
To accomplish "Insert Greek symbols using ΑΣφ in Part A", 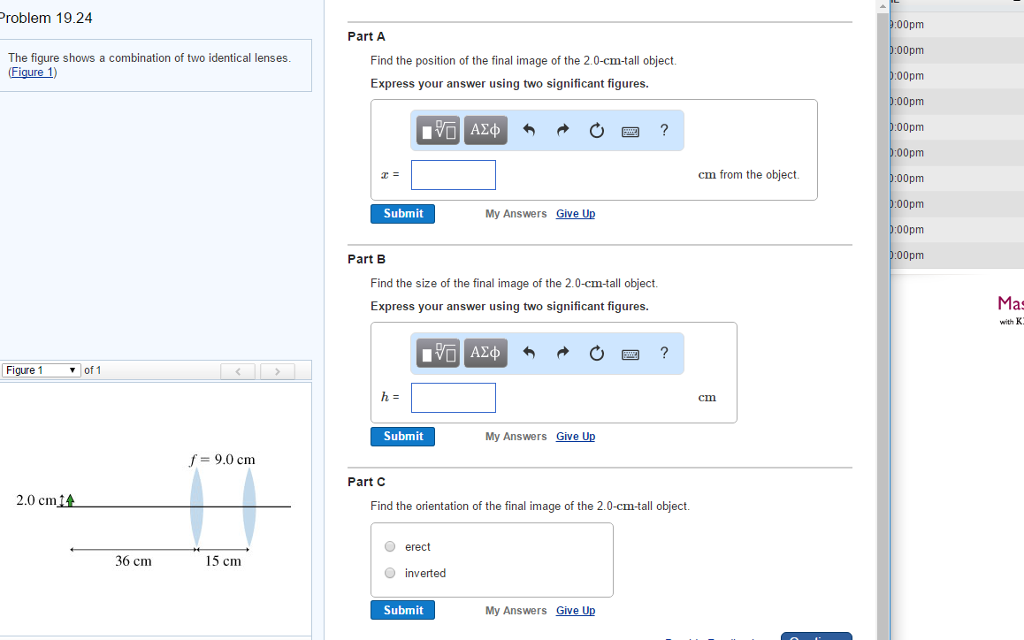I will tap(484, 130).
